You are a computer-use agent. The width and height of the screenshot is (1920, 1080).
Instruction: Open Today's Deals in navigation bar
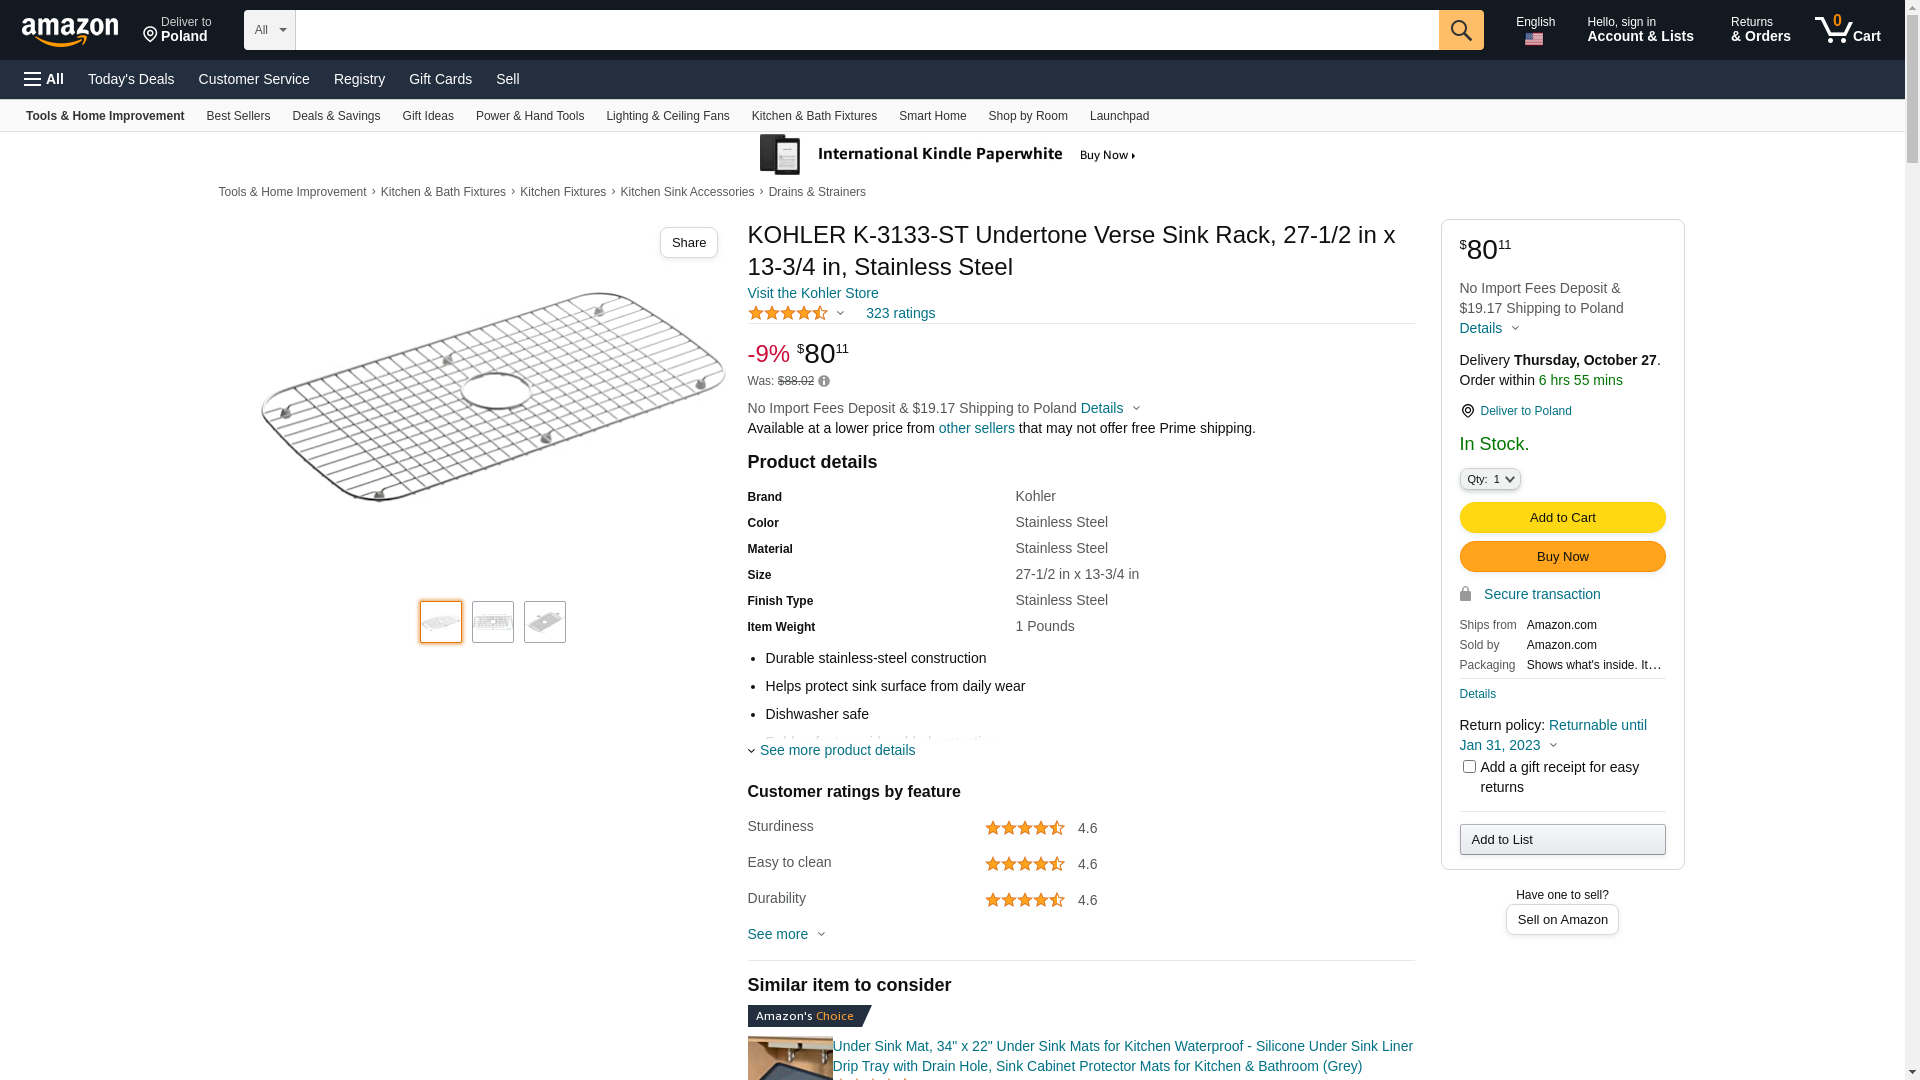[x=131, y=79]
